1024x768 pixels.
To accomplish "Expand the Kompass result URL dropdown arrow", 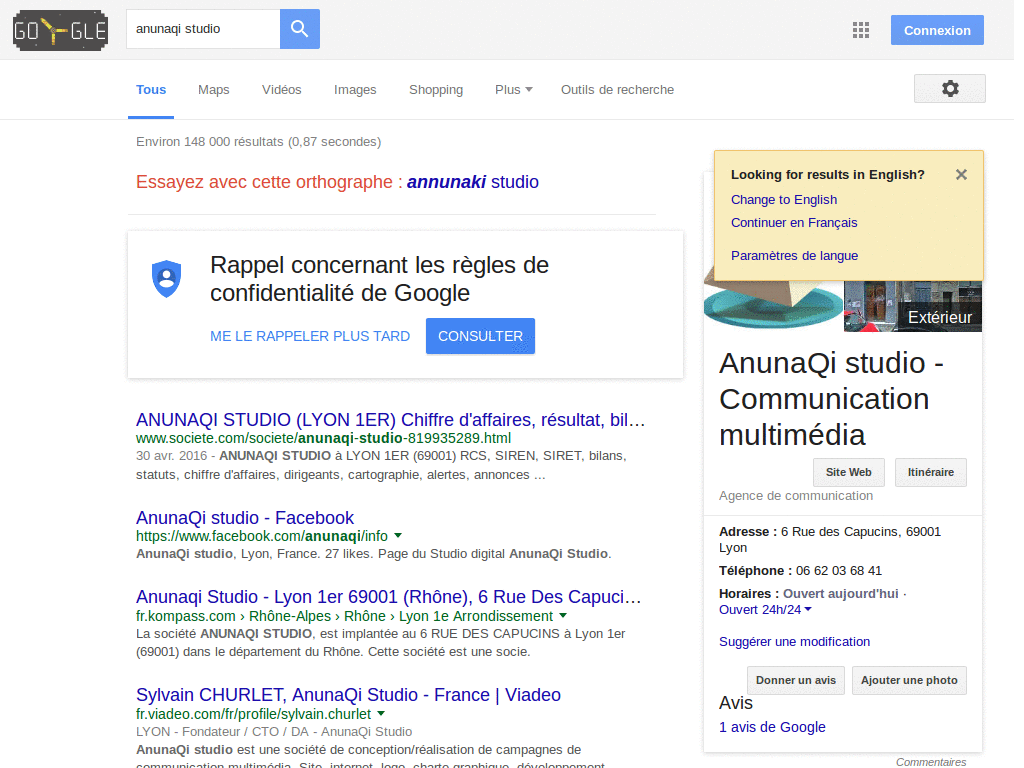I will [563, 616].
